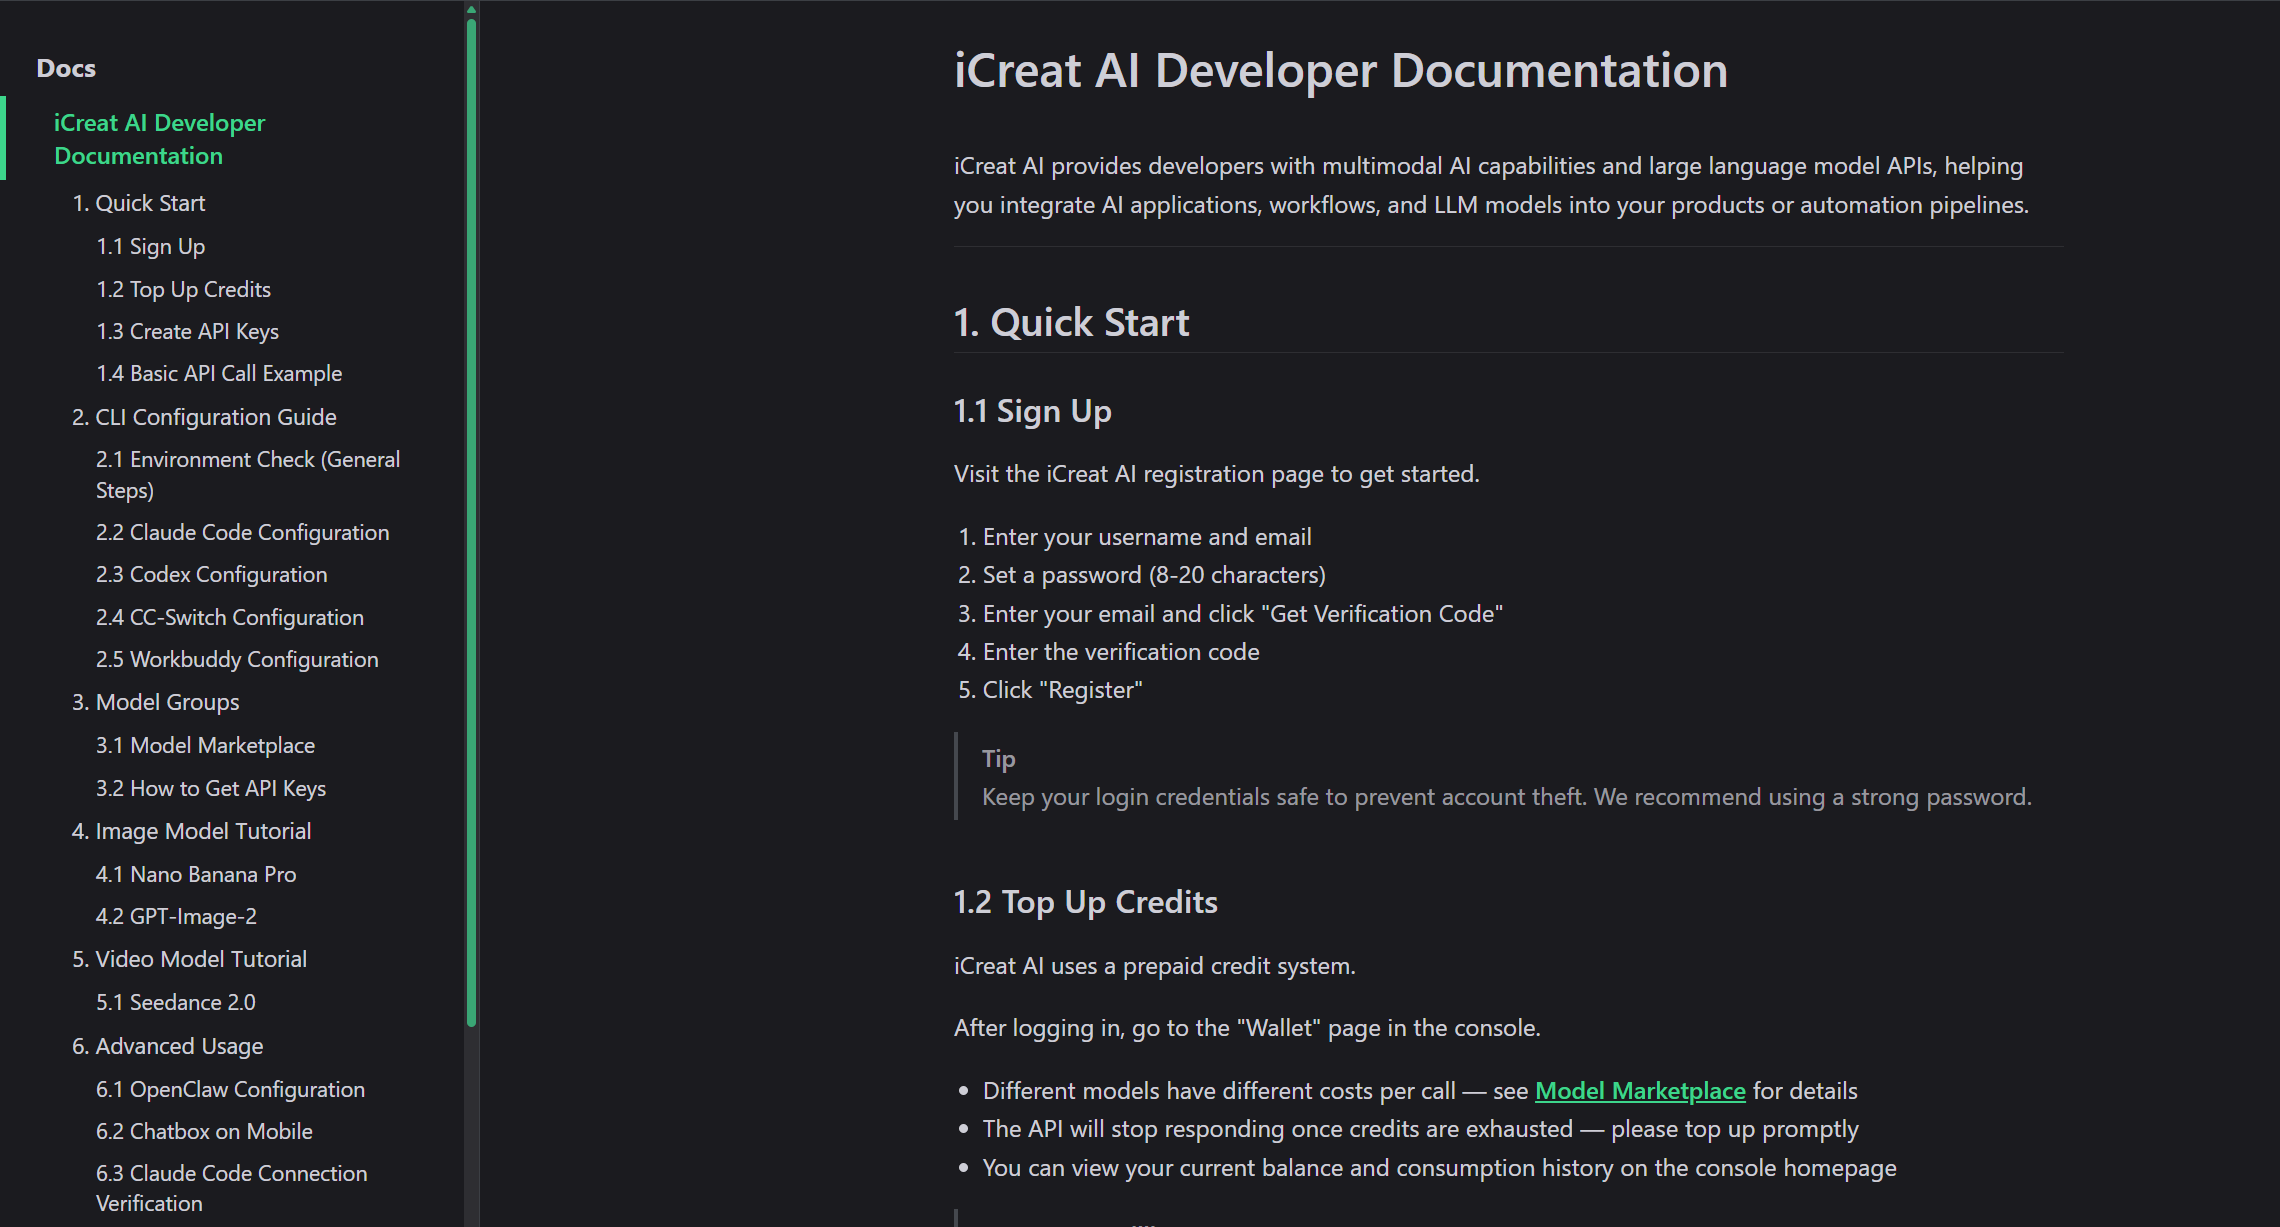The image size is (2280, 1227).
Task: Click the 1.2 Top Up Credits content heading
Action: coord(1085,902)
